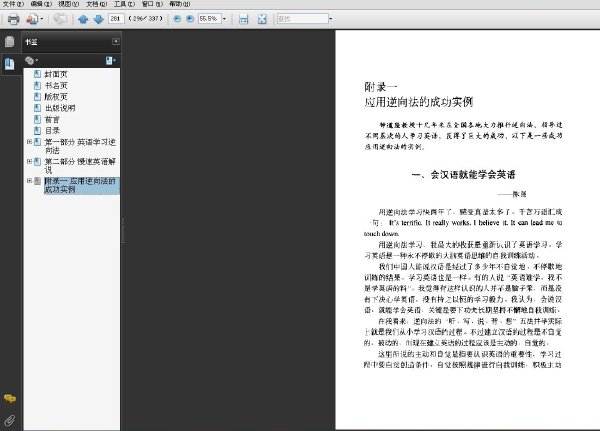600x431 pixels.
Task: Click the zoom out minus button
Action: tap(177, 18)
